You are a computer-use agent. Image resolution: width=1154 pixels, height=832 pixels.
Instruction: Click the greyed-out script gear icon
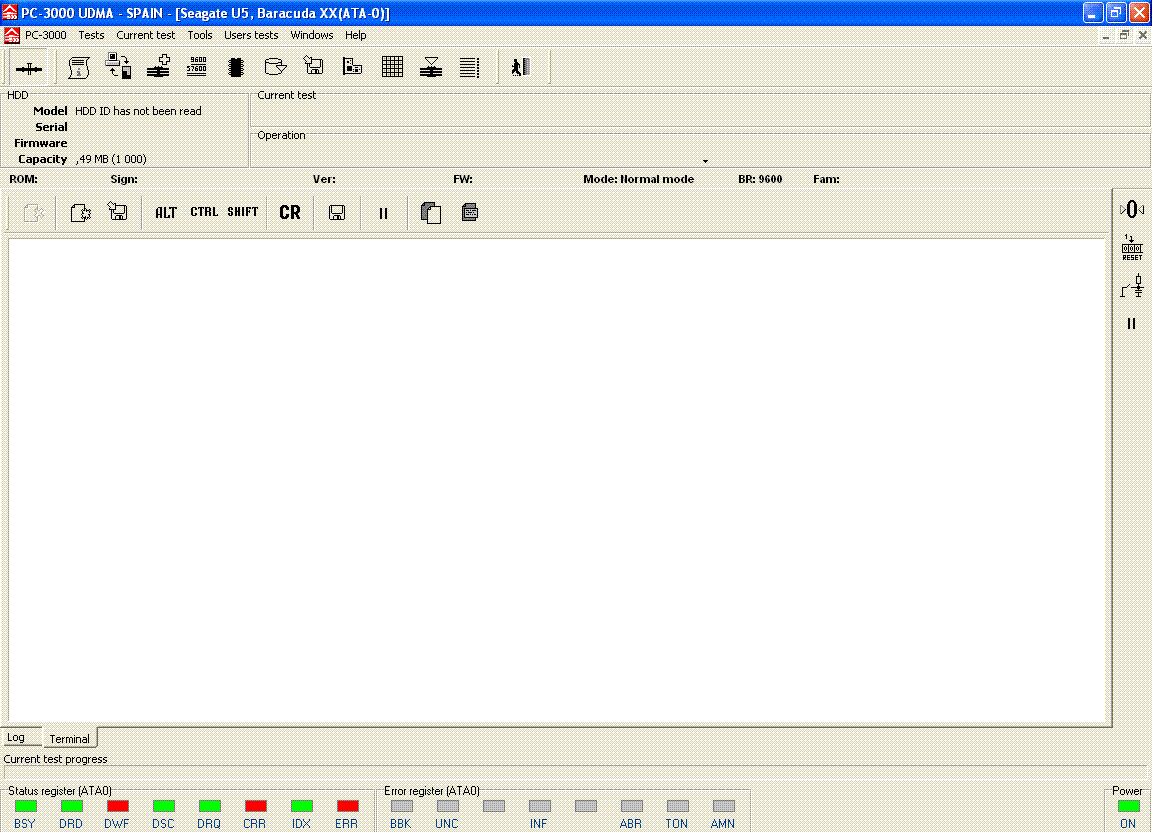pyautogui.click(x=33, y=213)
